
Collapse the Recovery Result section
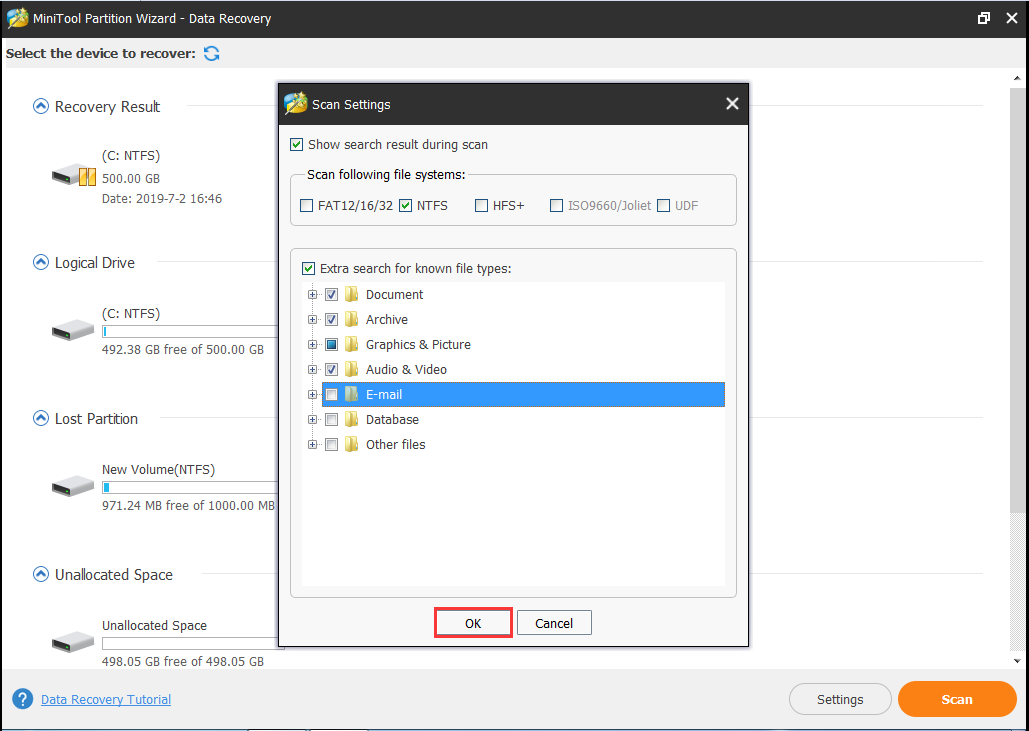[x=41, y=106]
